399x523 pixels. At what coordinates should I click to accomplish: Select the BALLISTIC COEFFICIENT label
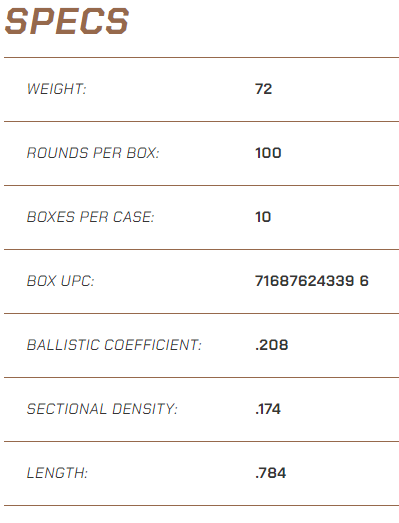coord(114,345)
